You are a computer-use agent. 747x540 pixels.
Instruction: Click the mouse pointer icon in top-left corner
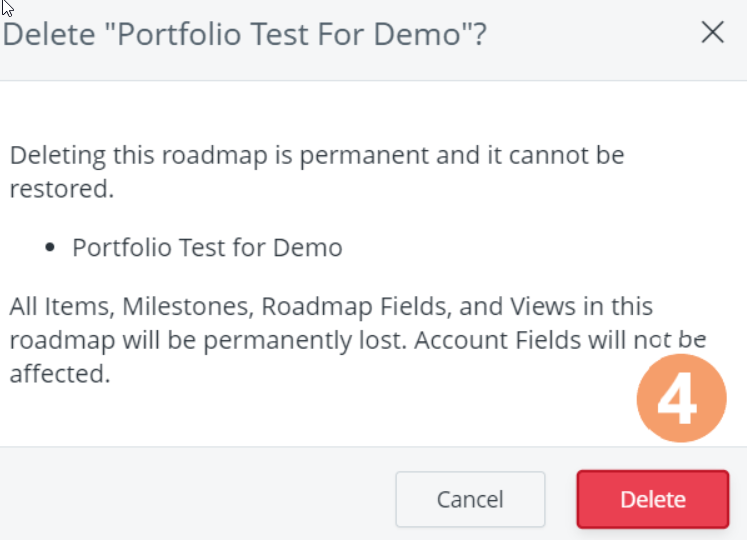coord(7,8)
